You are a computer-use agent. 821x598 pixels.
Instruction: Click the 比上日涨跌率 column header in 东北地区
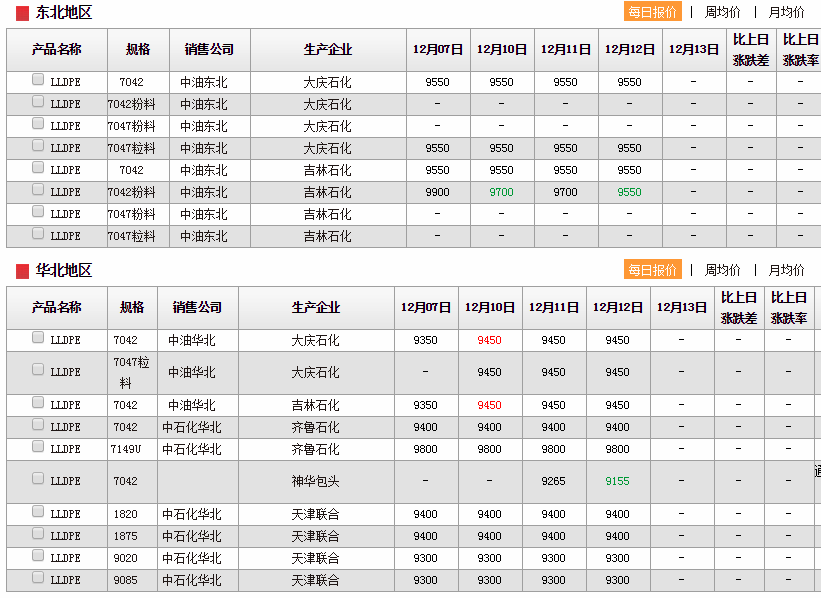coord(799,50)
